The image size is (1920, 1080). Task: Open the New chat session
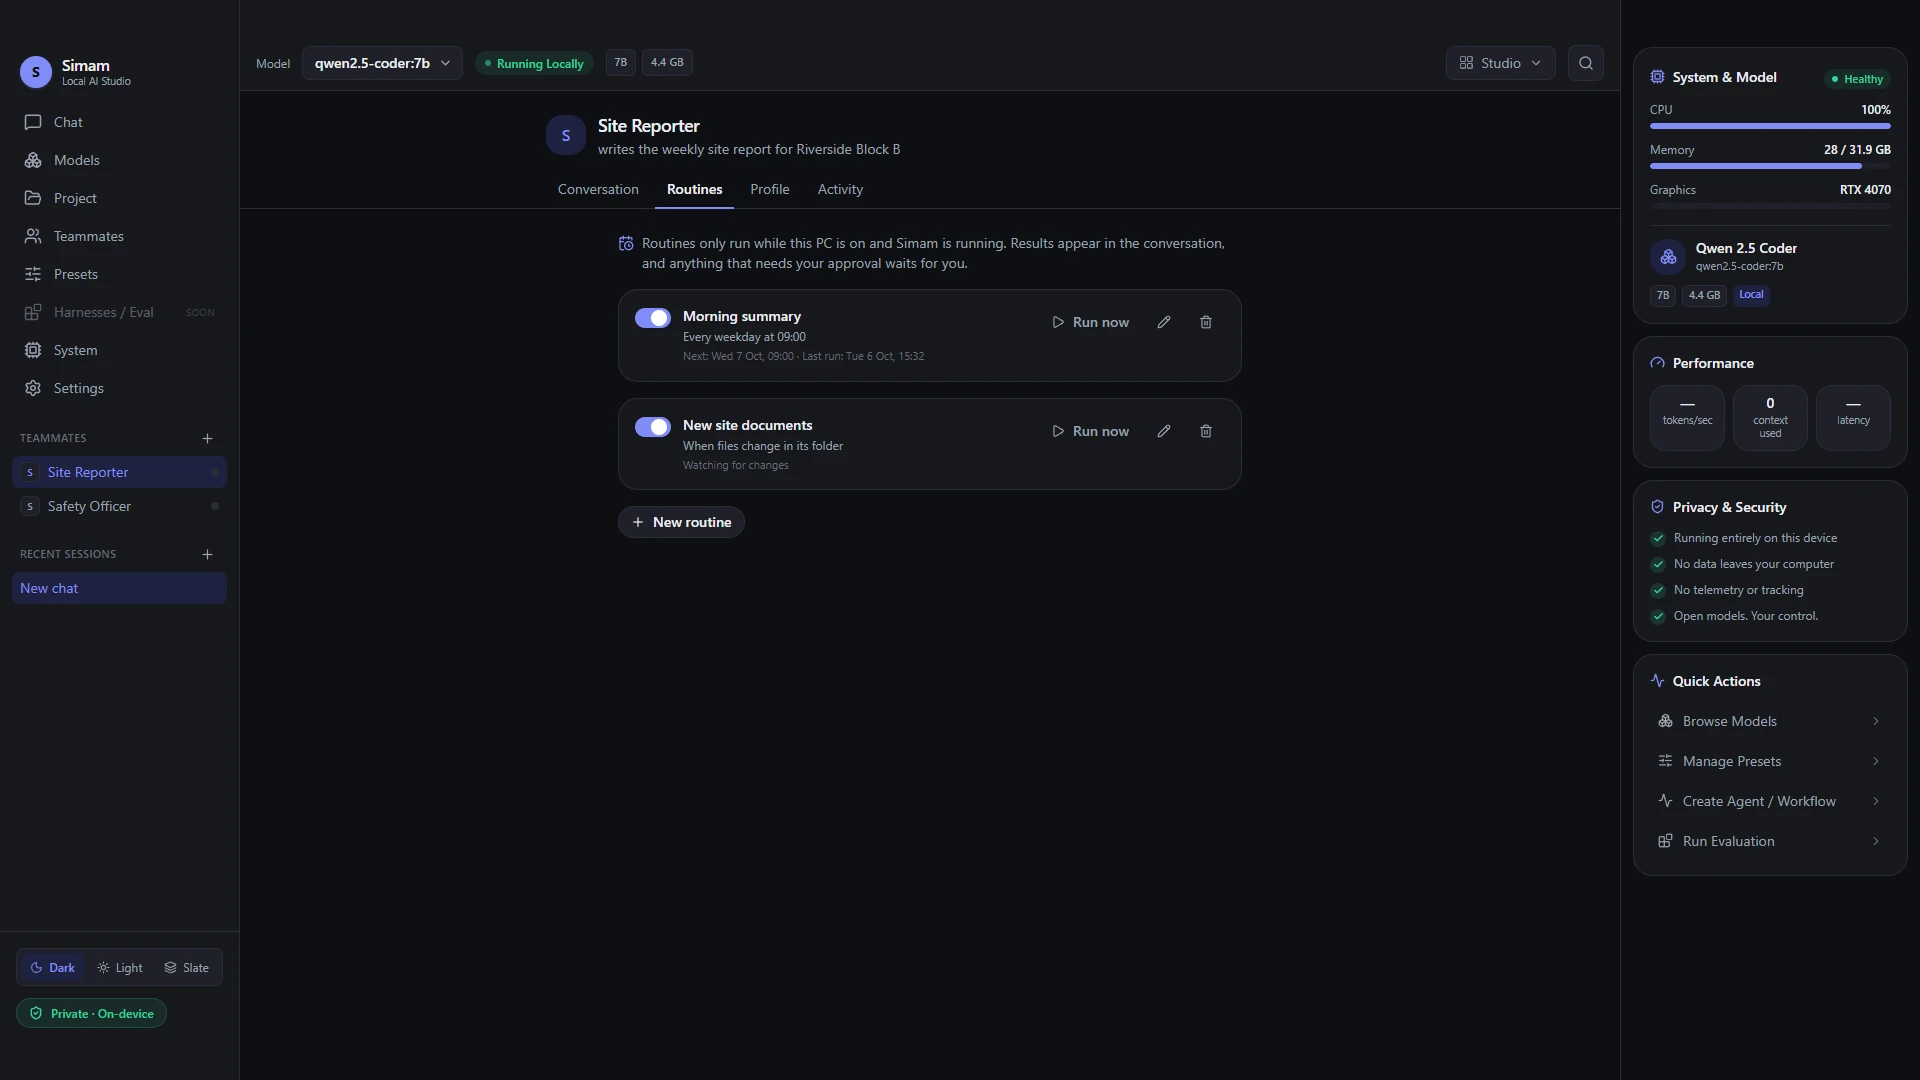(x=119, y=588)
